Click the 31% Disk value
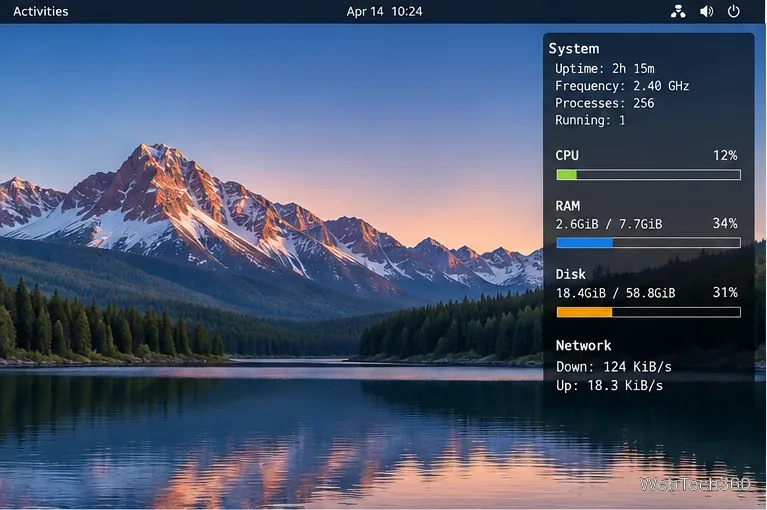 (725, 292)
